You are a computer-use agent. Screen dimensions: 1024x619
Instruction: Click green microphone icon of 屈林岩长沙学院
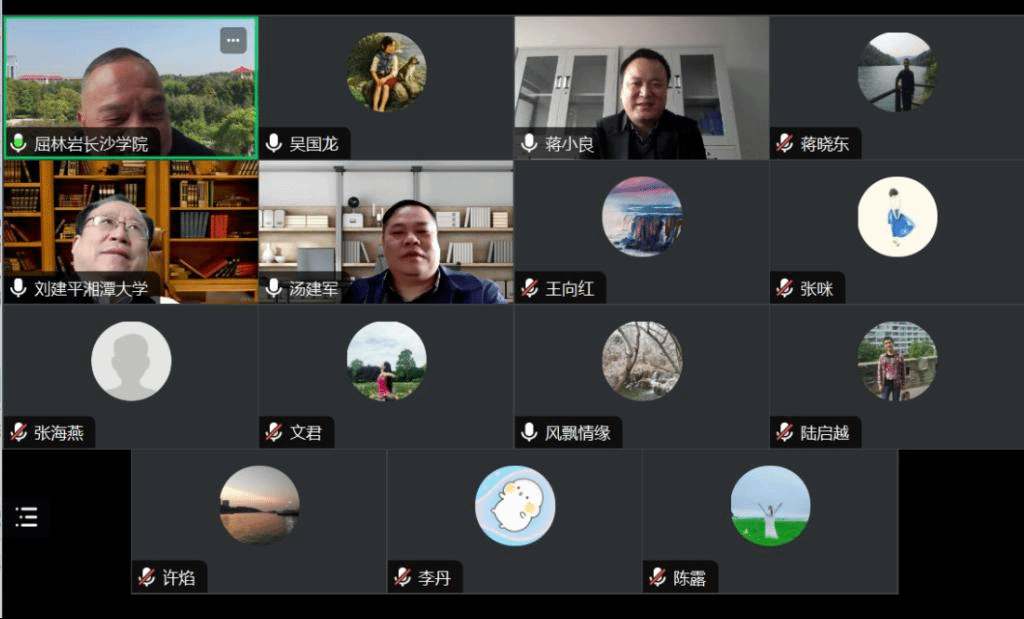pyautogui.click(x=18, y=144)
